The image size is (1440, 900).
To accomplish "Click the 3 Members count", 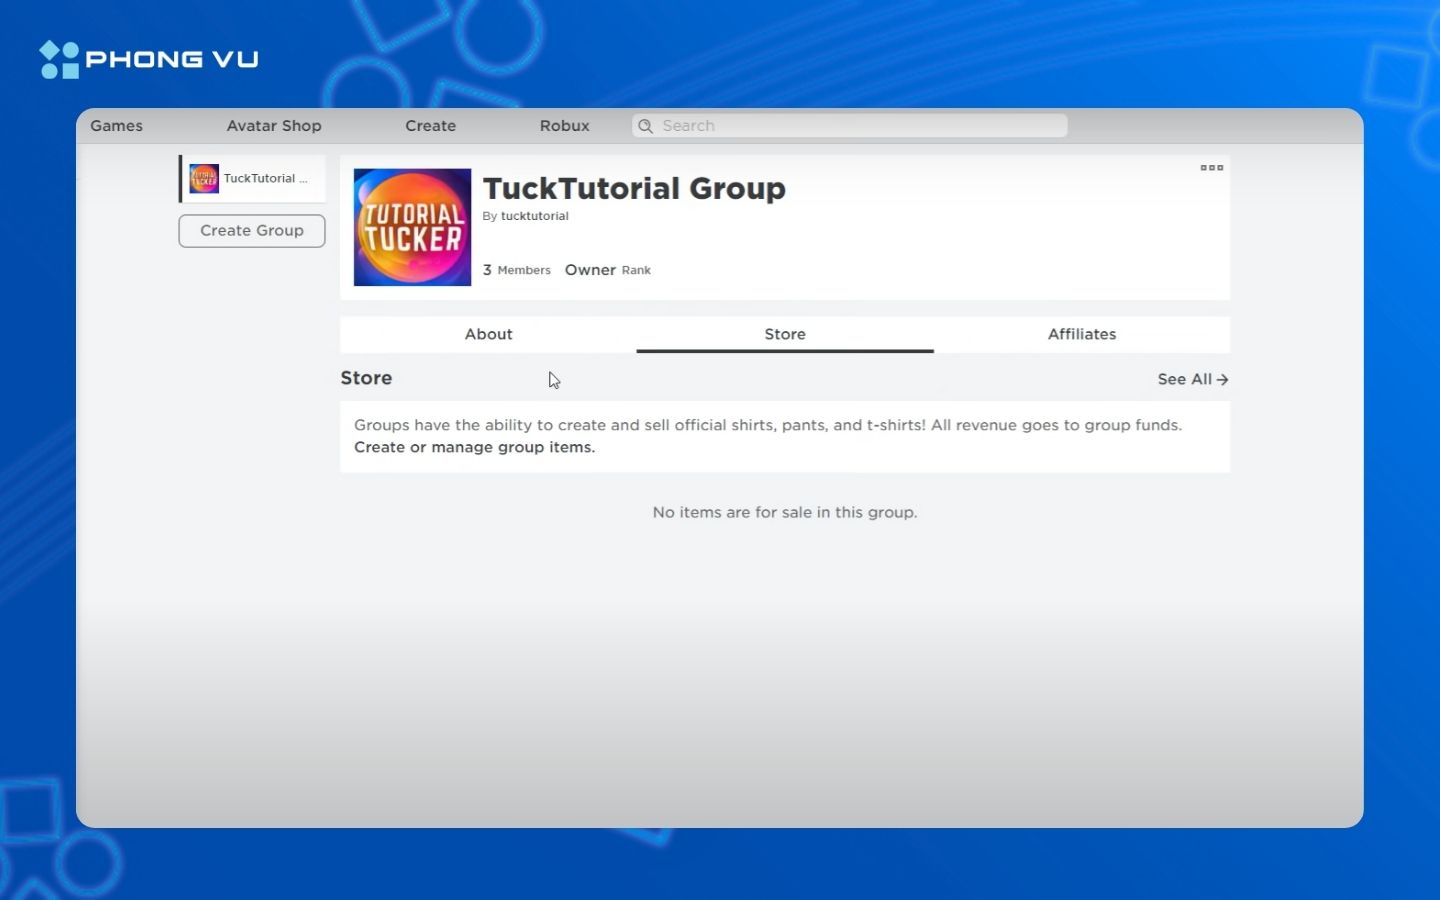I will 517,270.
